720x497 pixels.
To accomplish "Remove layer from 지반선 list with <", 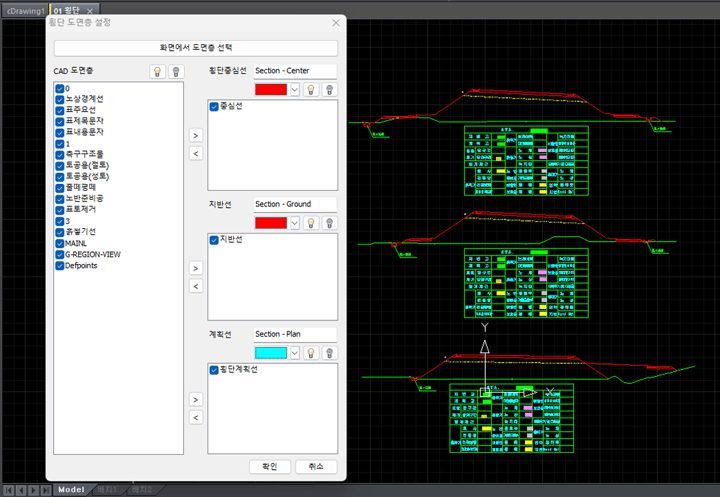I will tap(196, 286).
